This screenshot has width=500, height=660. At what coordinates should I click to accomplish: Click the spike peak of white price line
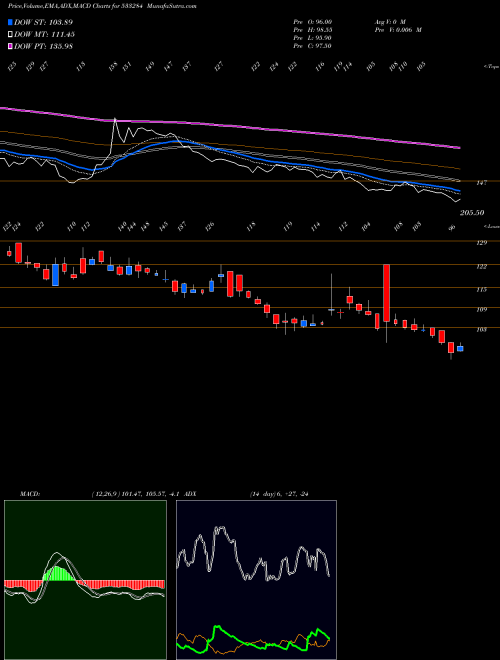pyautogui.click(x=114, y=119)
